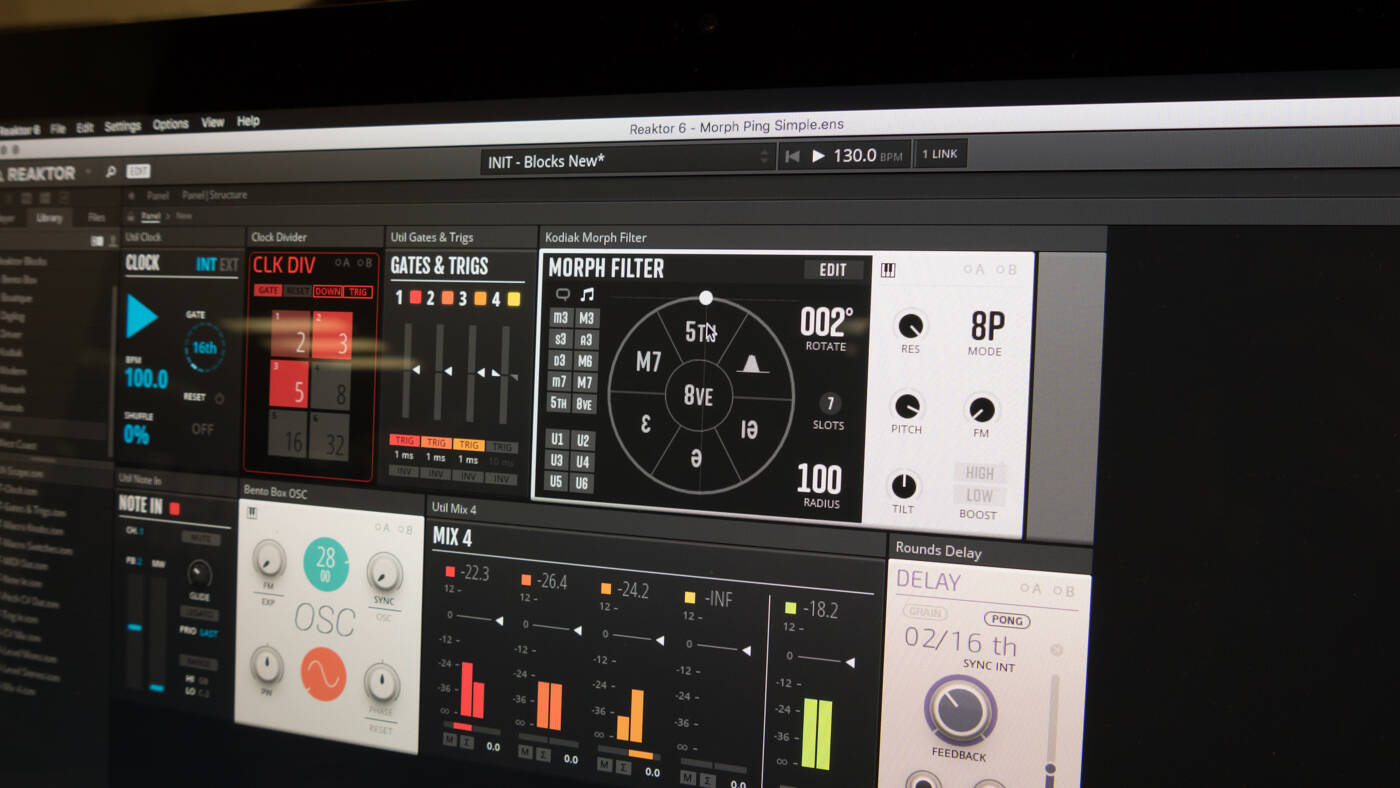Click the transport play button beside 130.0
This screenshot has width=1400, height=788.
pyautogui.click(x=818, y=156)
